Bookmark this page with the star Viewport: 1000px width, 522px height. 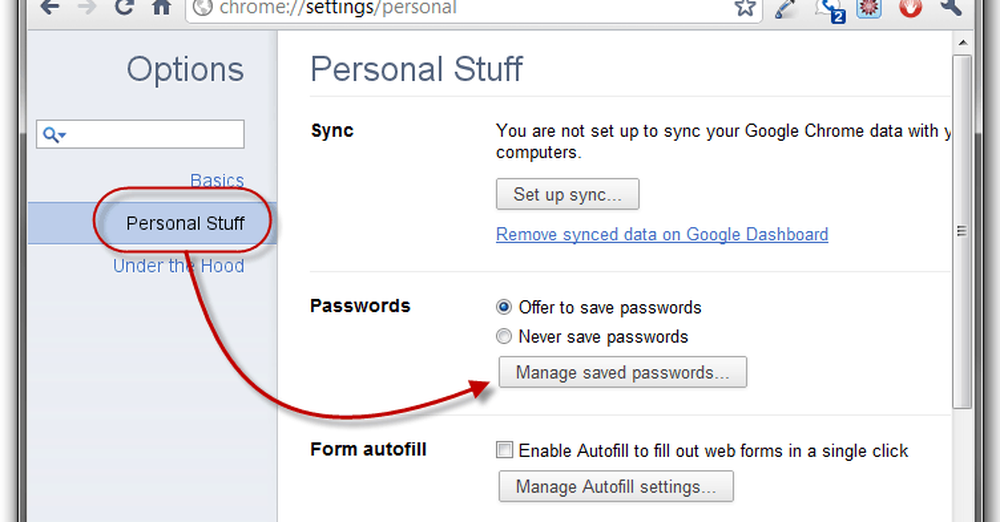745,8
